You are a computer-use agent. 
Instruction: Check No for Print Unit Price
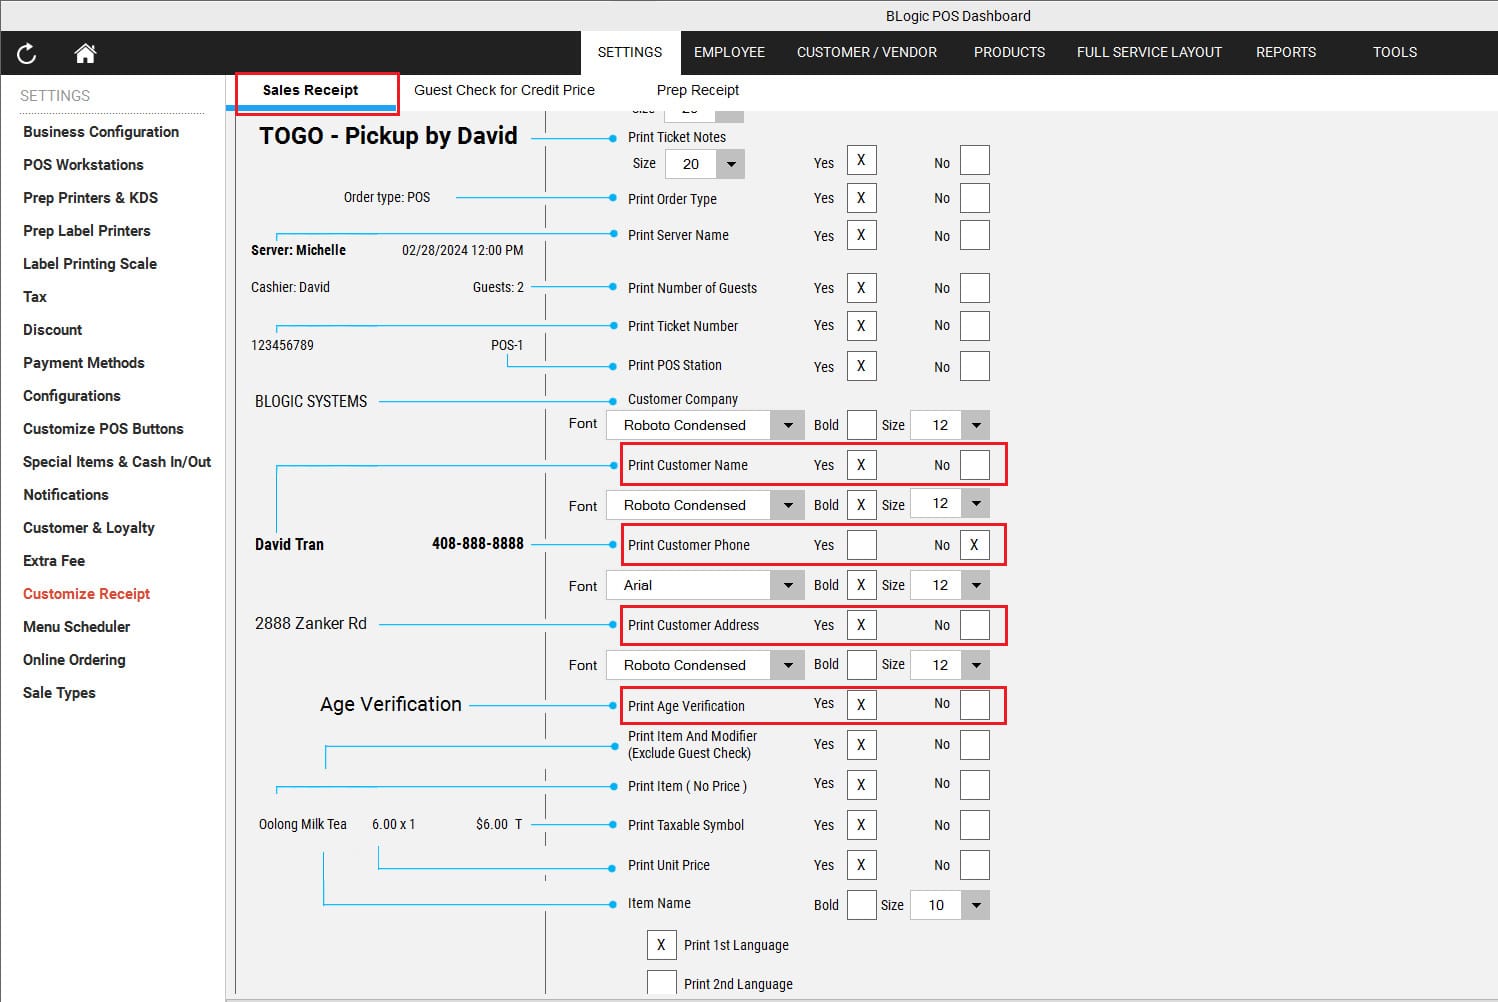[x=974, y=865]
